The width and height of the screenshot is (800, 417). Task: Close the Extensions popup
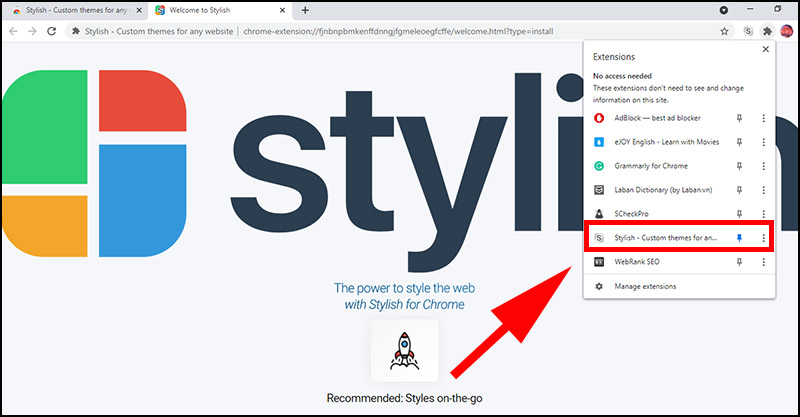click(765, 49)
